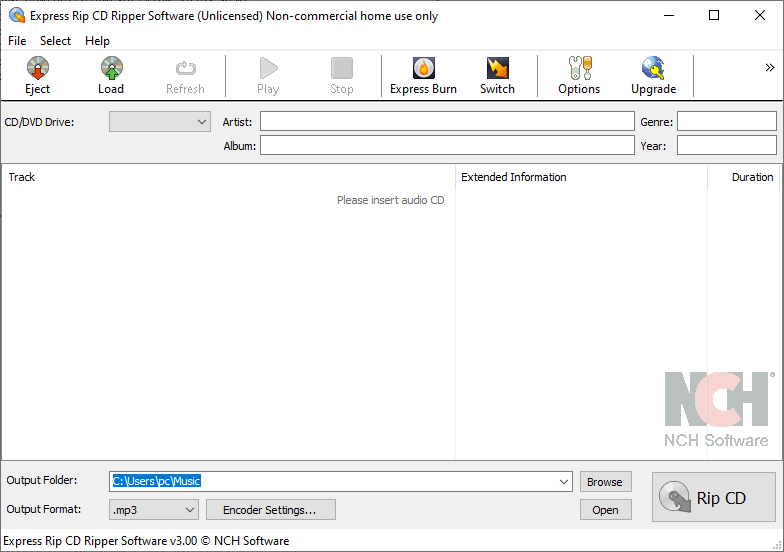784x552 pixels.
Task: Click the 'Please insert audio CD' message
Action: pos(390,200)
